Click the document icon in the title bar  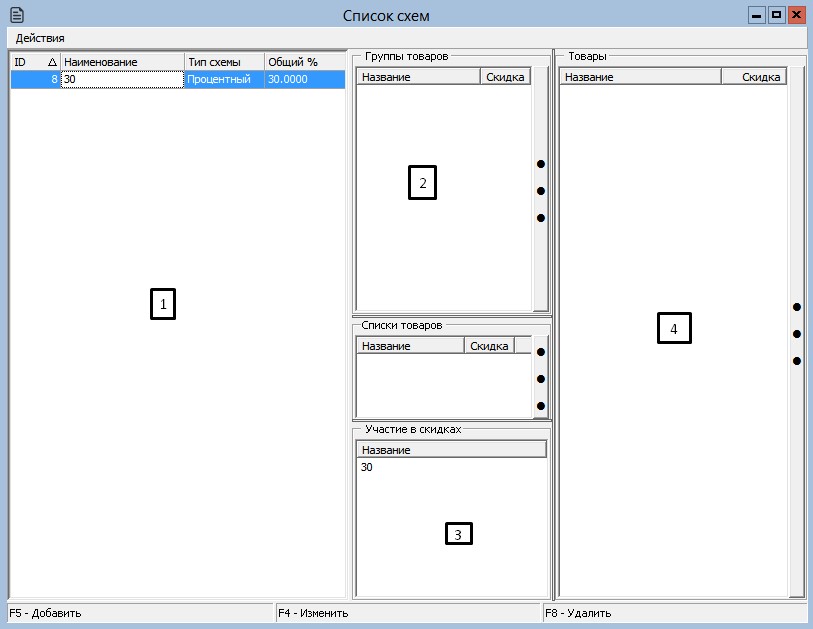click(17, 15)
